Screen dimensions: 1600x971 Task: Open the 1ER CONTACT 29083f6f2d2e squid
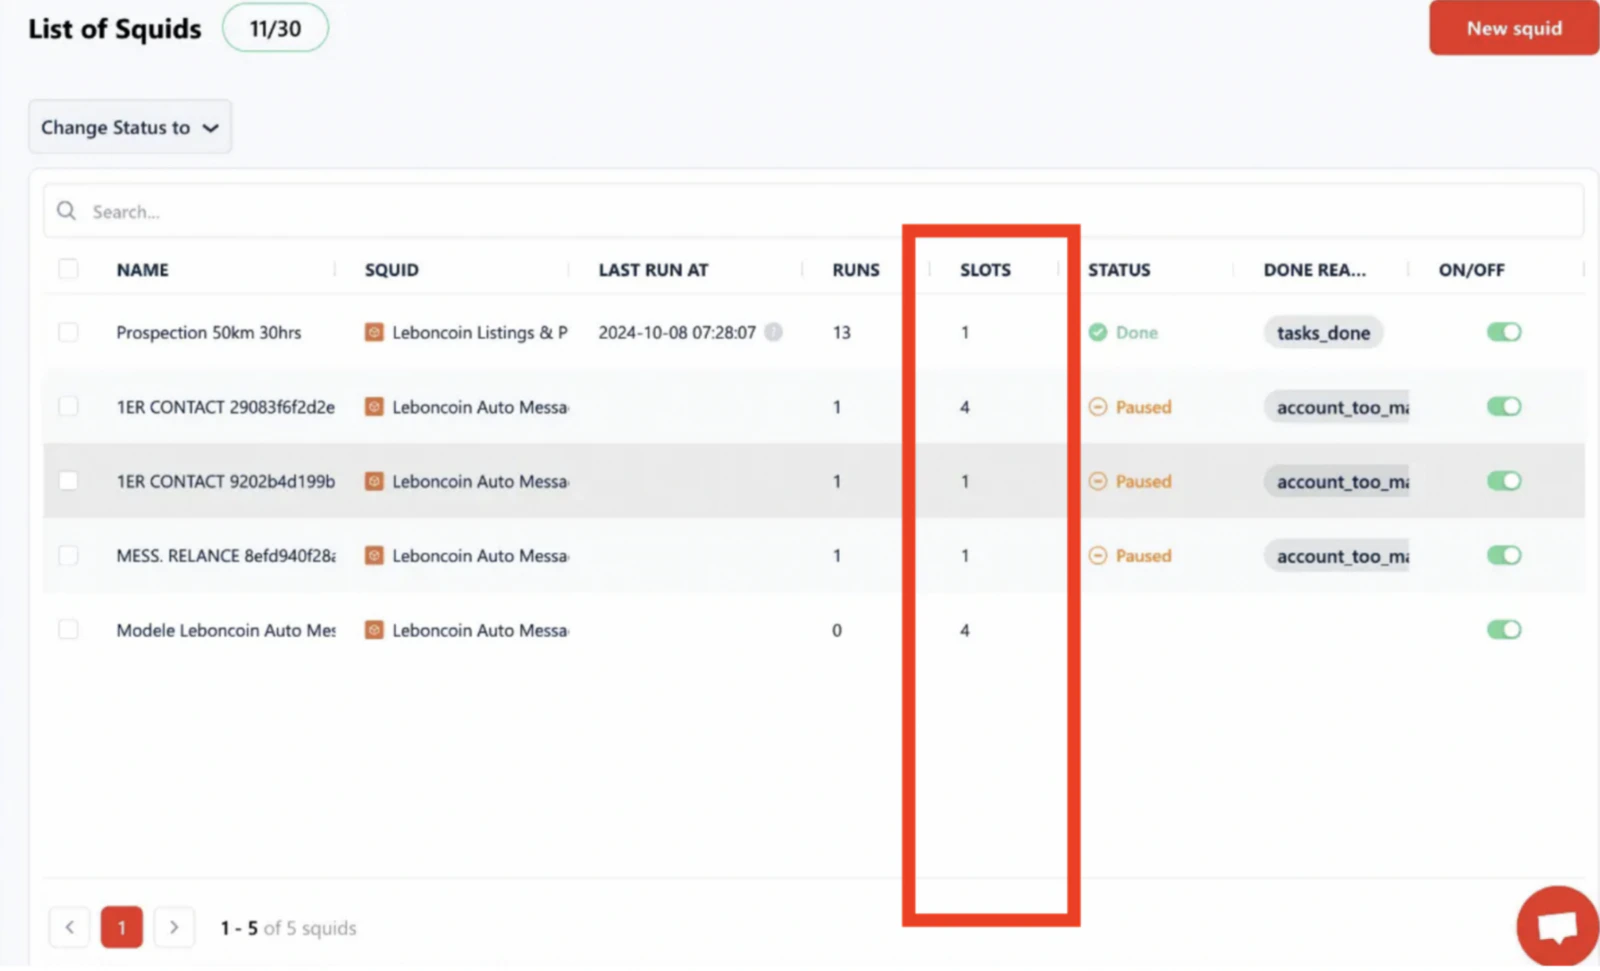226,407
